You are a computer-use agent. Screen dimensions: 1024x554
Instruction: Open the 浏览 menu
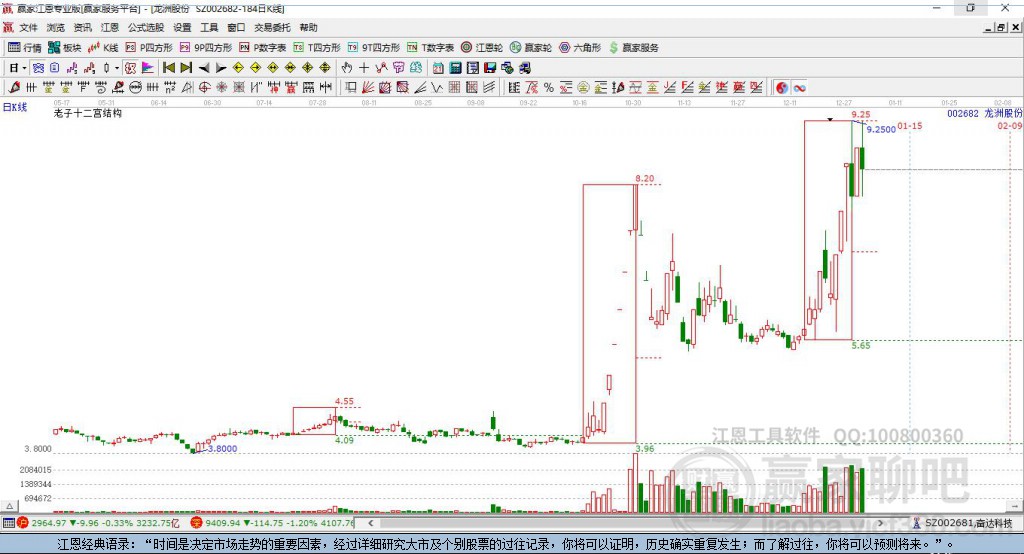pos(56,27)
